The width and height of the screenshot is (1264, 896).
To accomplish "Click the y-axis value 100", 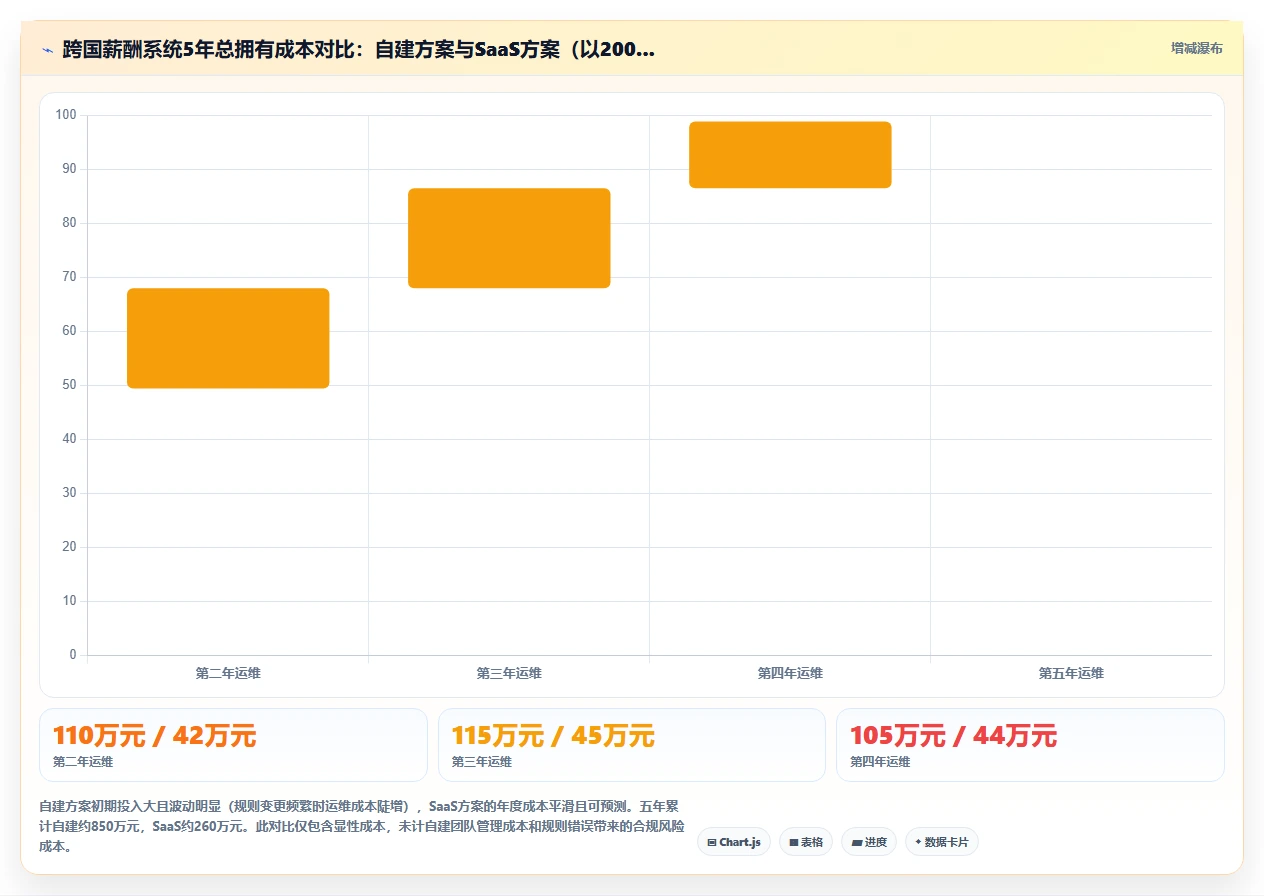I will (x=66, y=115).
